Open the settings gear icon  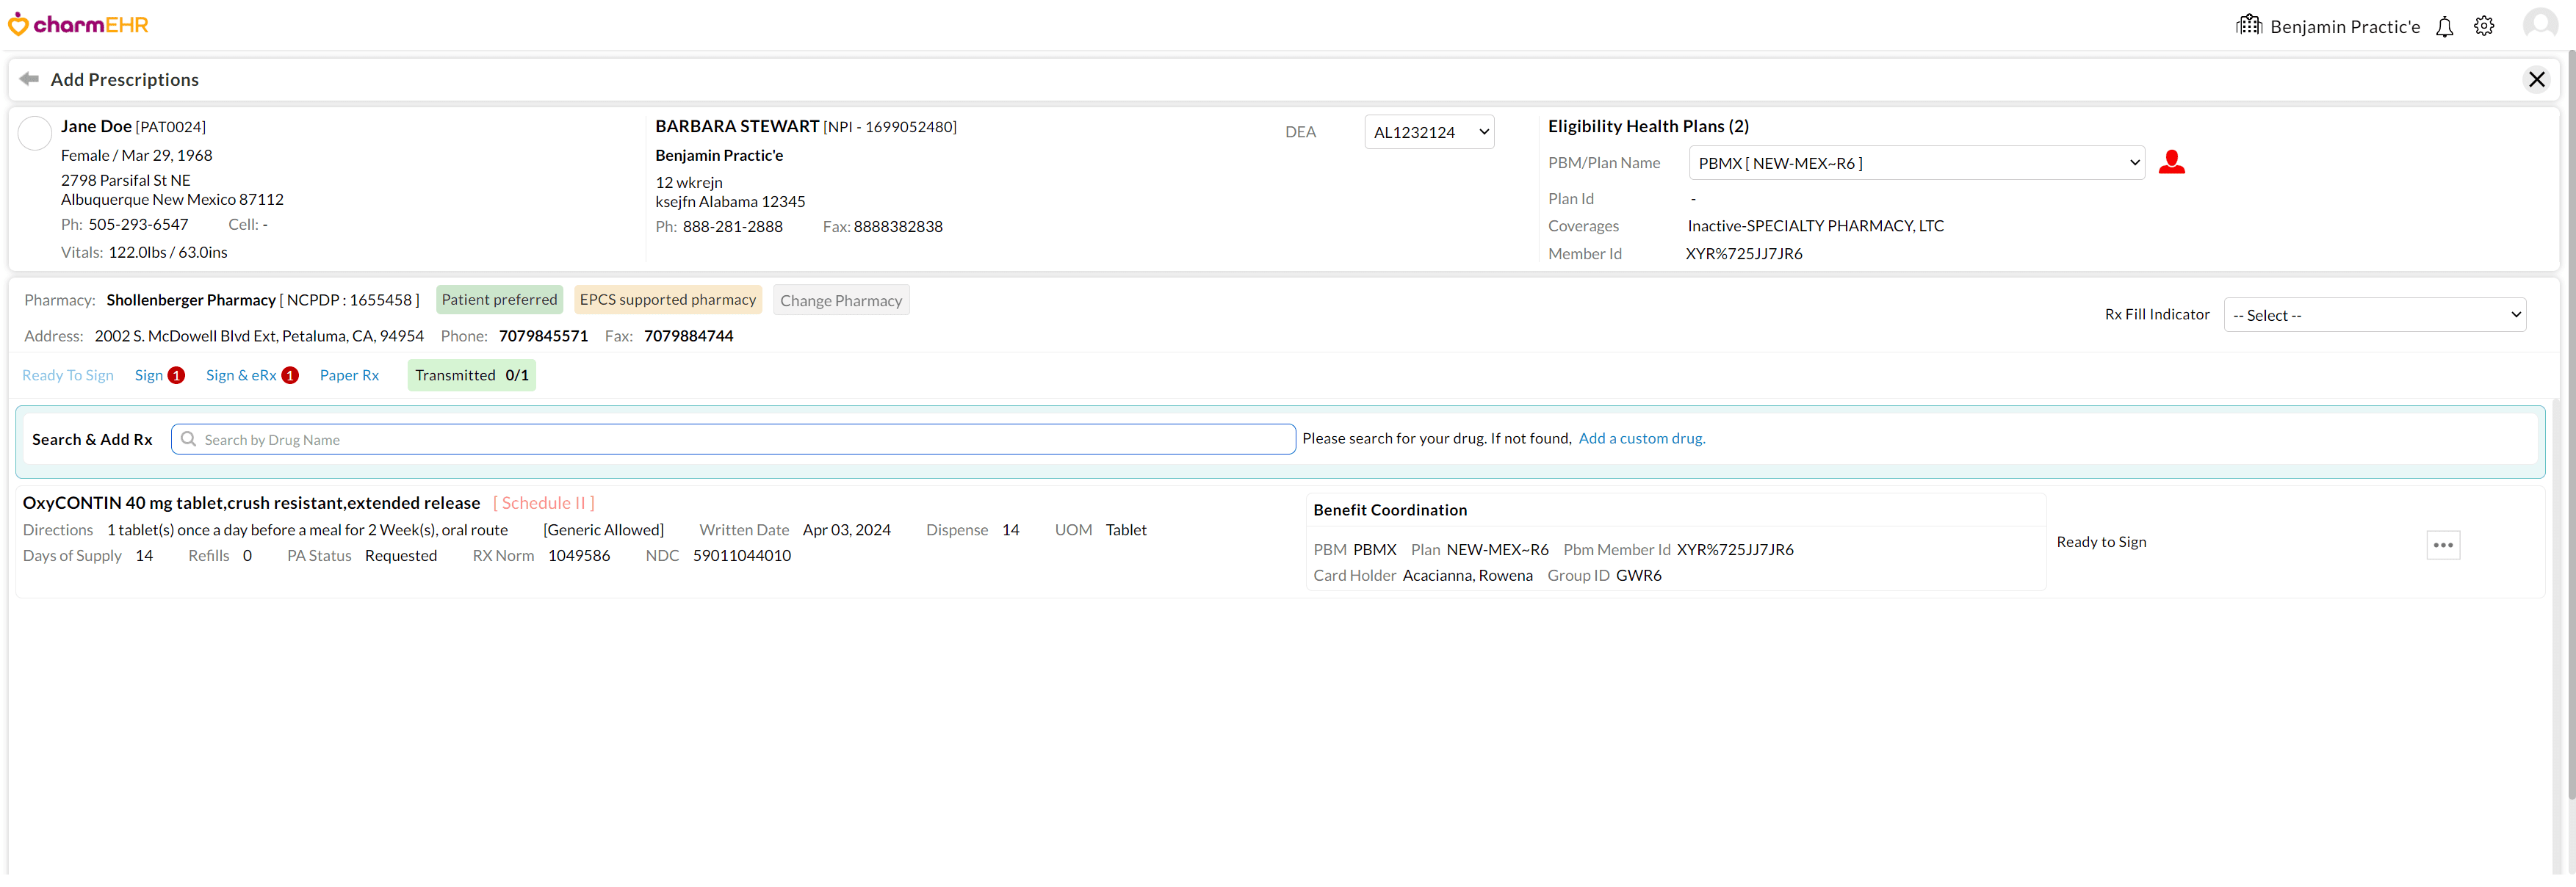pos(2484,27)
